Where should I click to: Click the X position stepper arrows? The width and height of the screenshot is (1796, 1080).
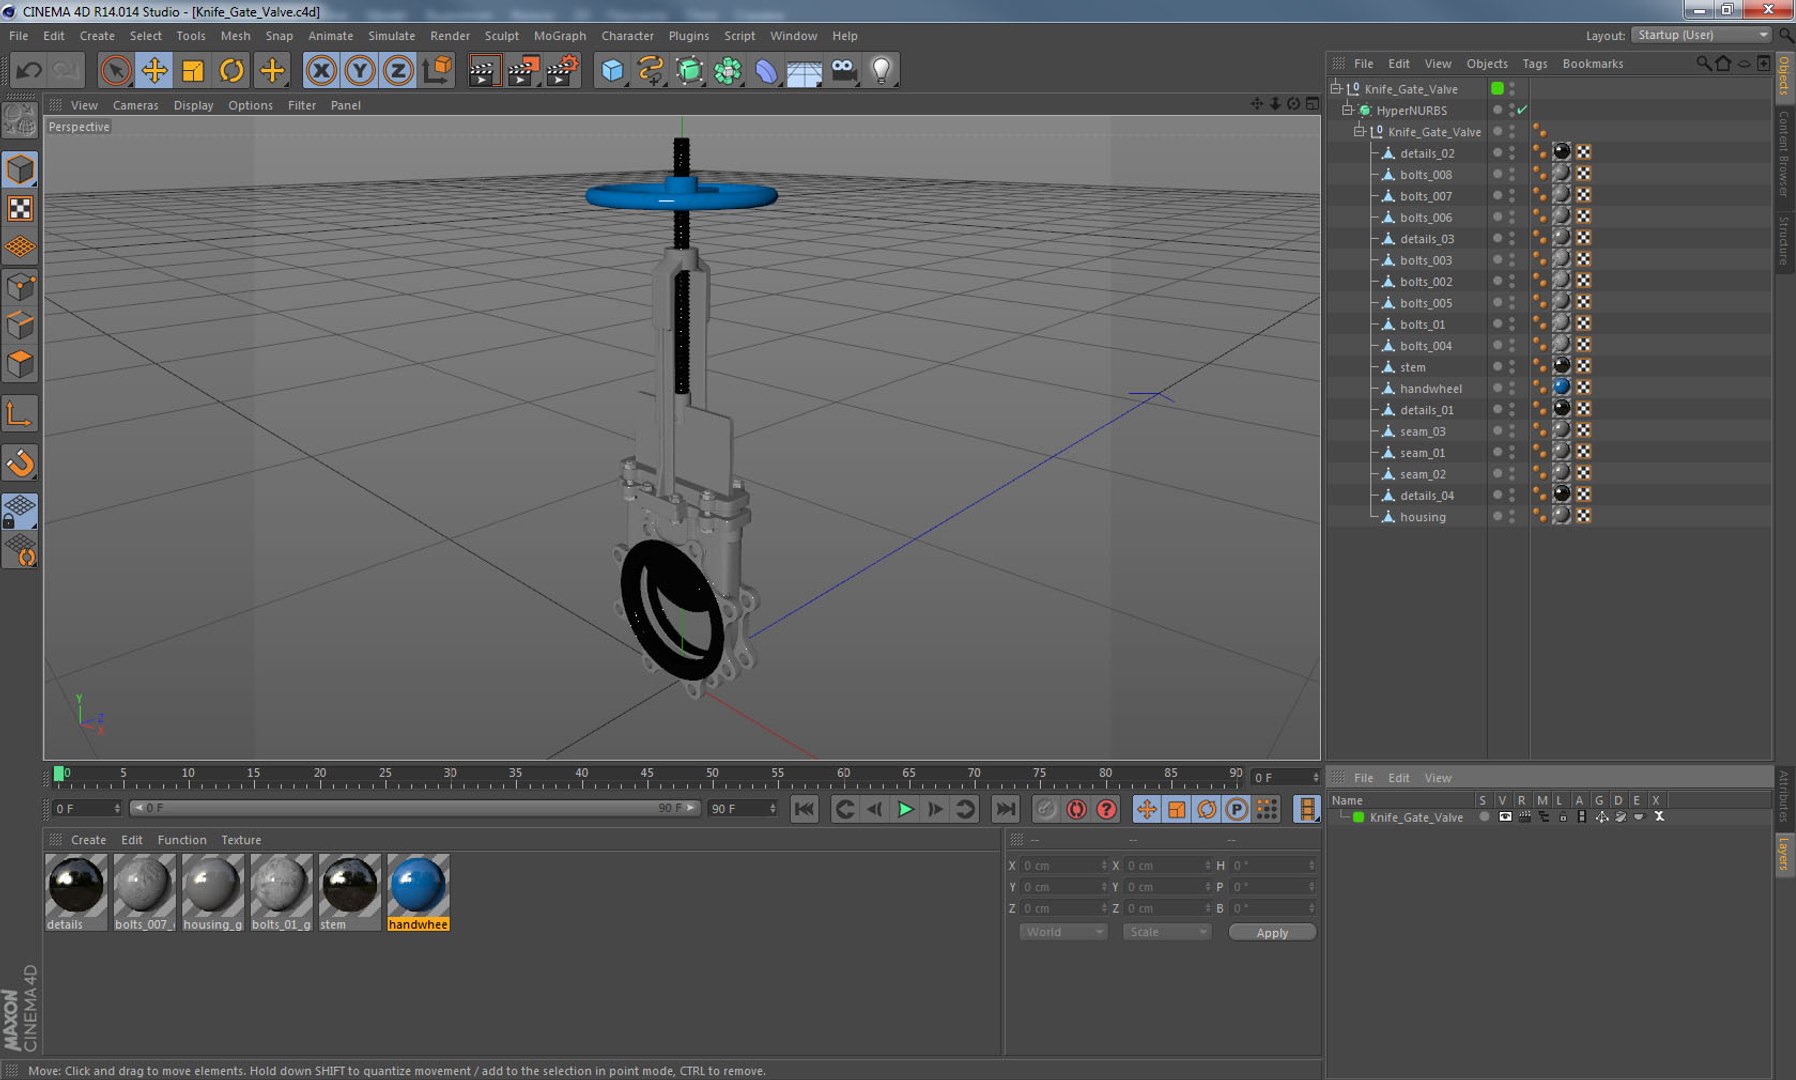1104,865
